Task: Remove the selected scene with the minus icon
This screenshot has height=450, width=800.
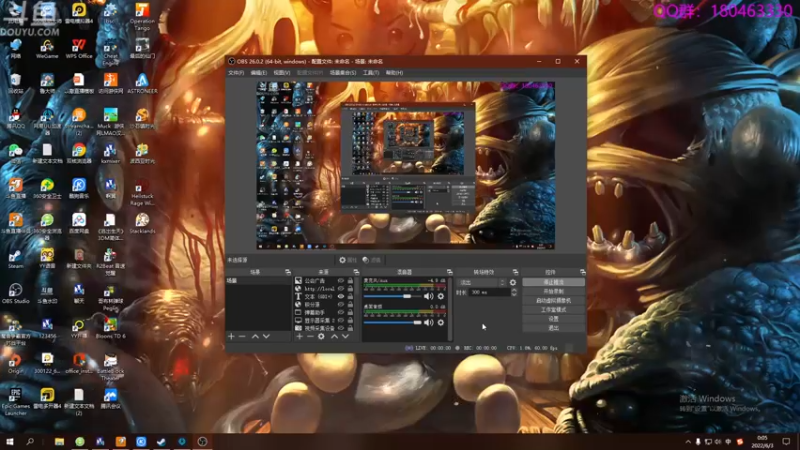Action: click(x=242, y=337)
